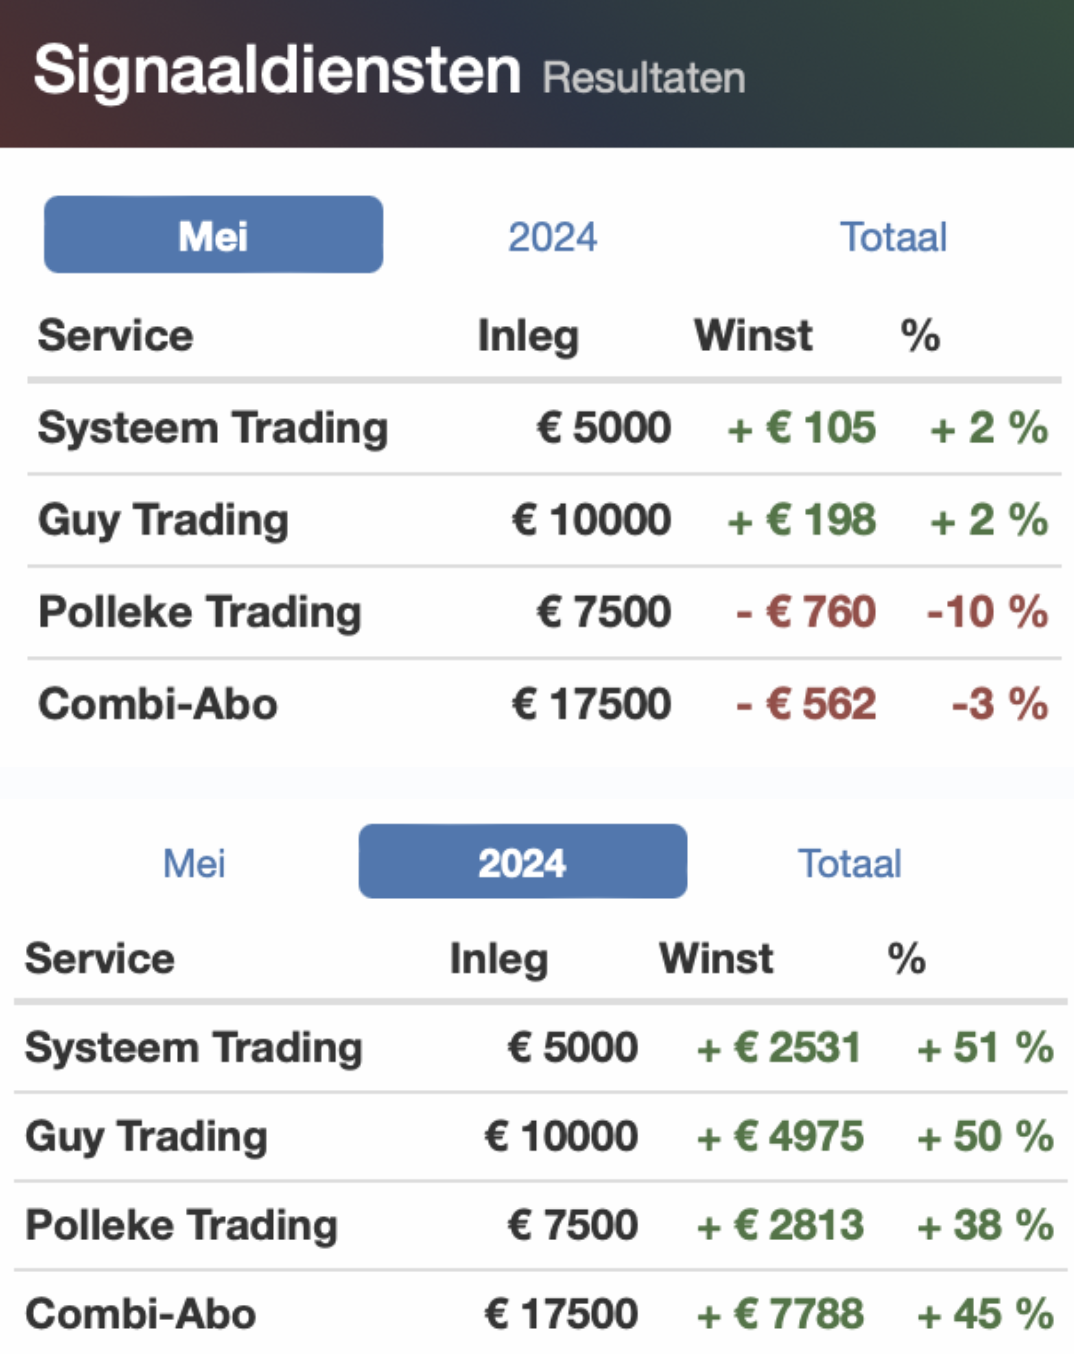Switch to Mei tab in bottom table

click(x=194, y=863)
